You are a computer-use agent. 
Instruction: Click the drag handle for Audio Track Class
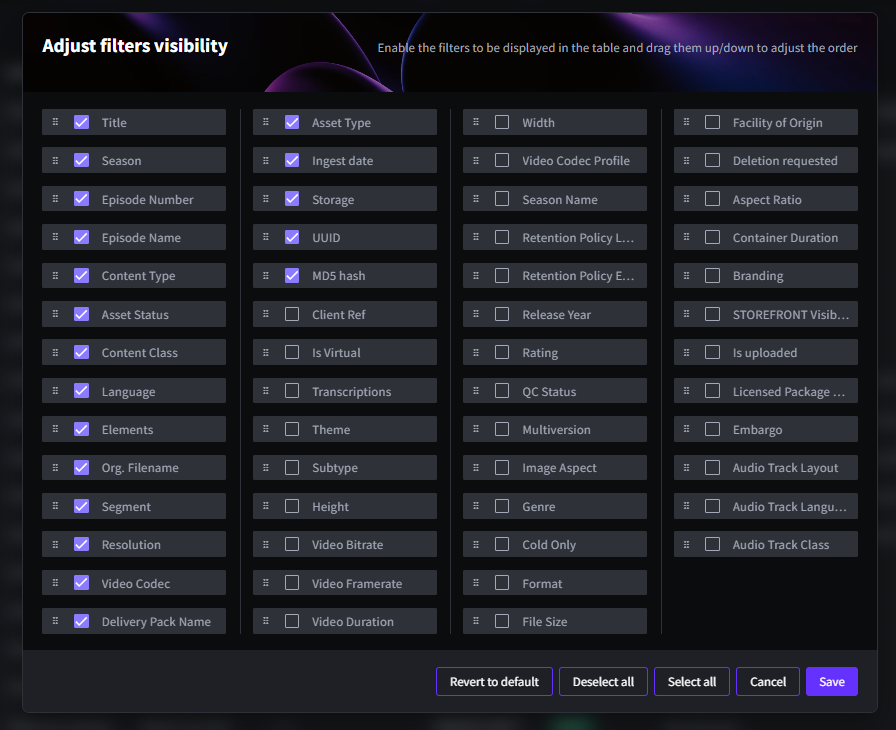point(686,544)
